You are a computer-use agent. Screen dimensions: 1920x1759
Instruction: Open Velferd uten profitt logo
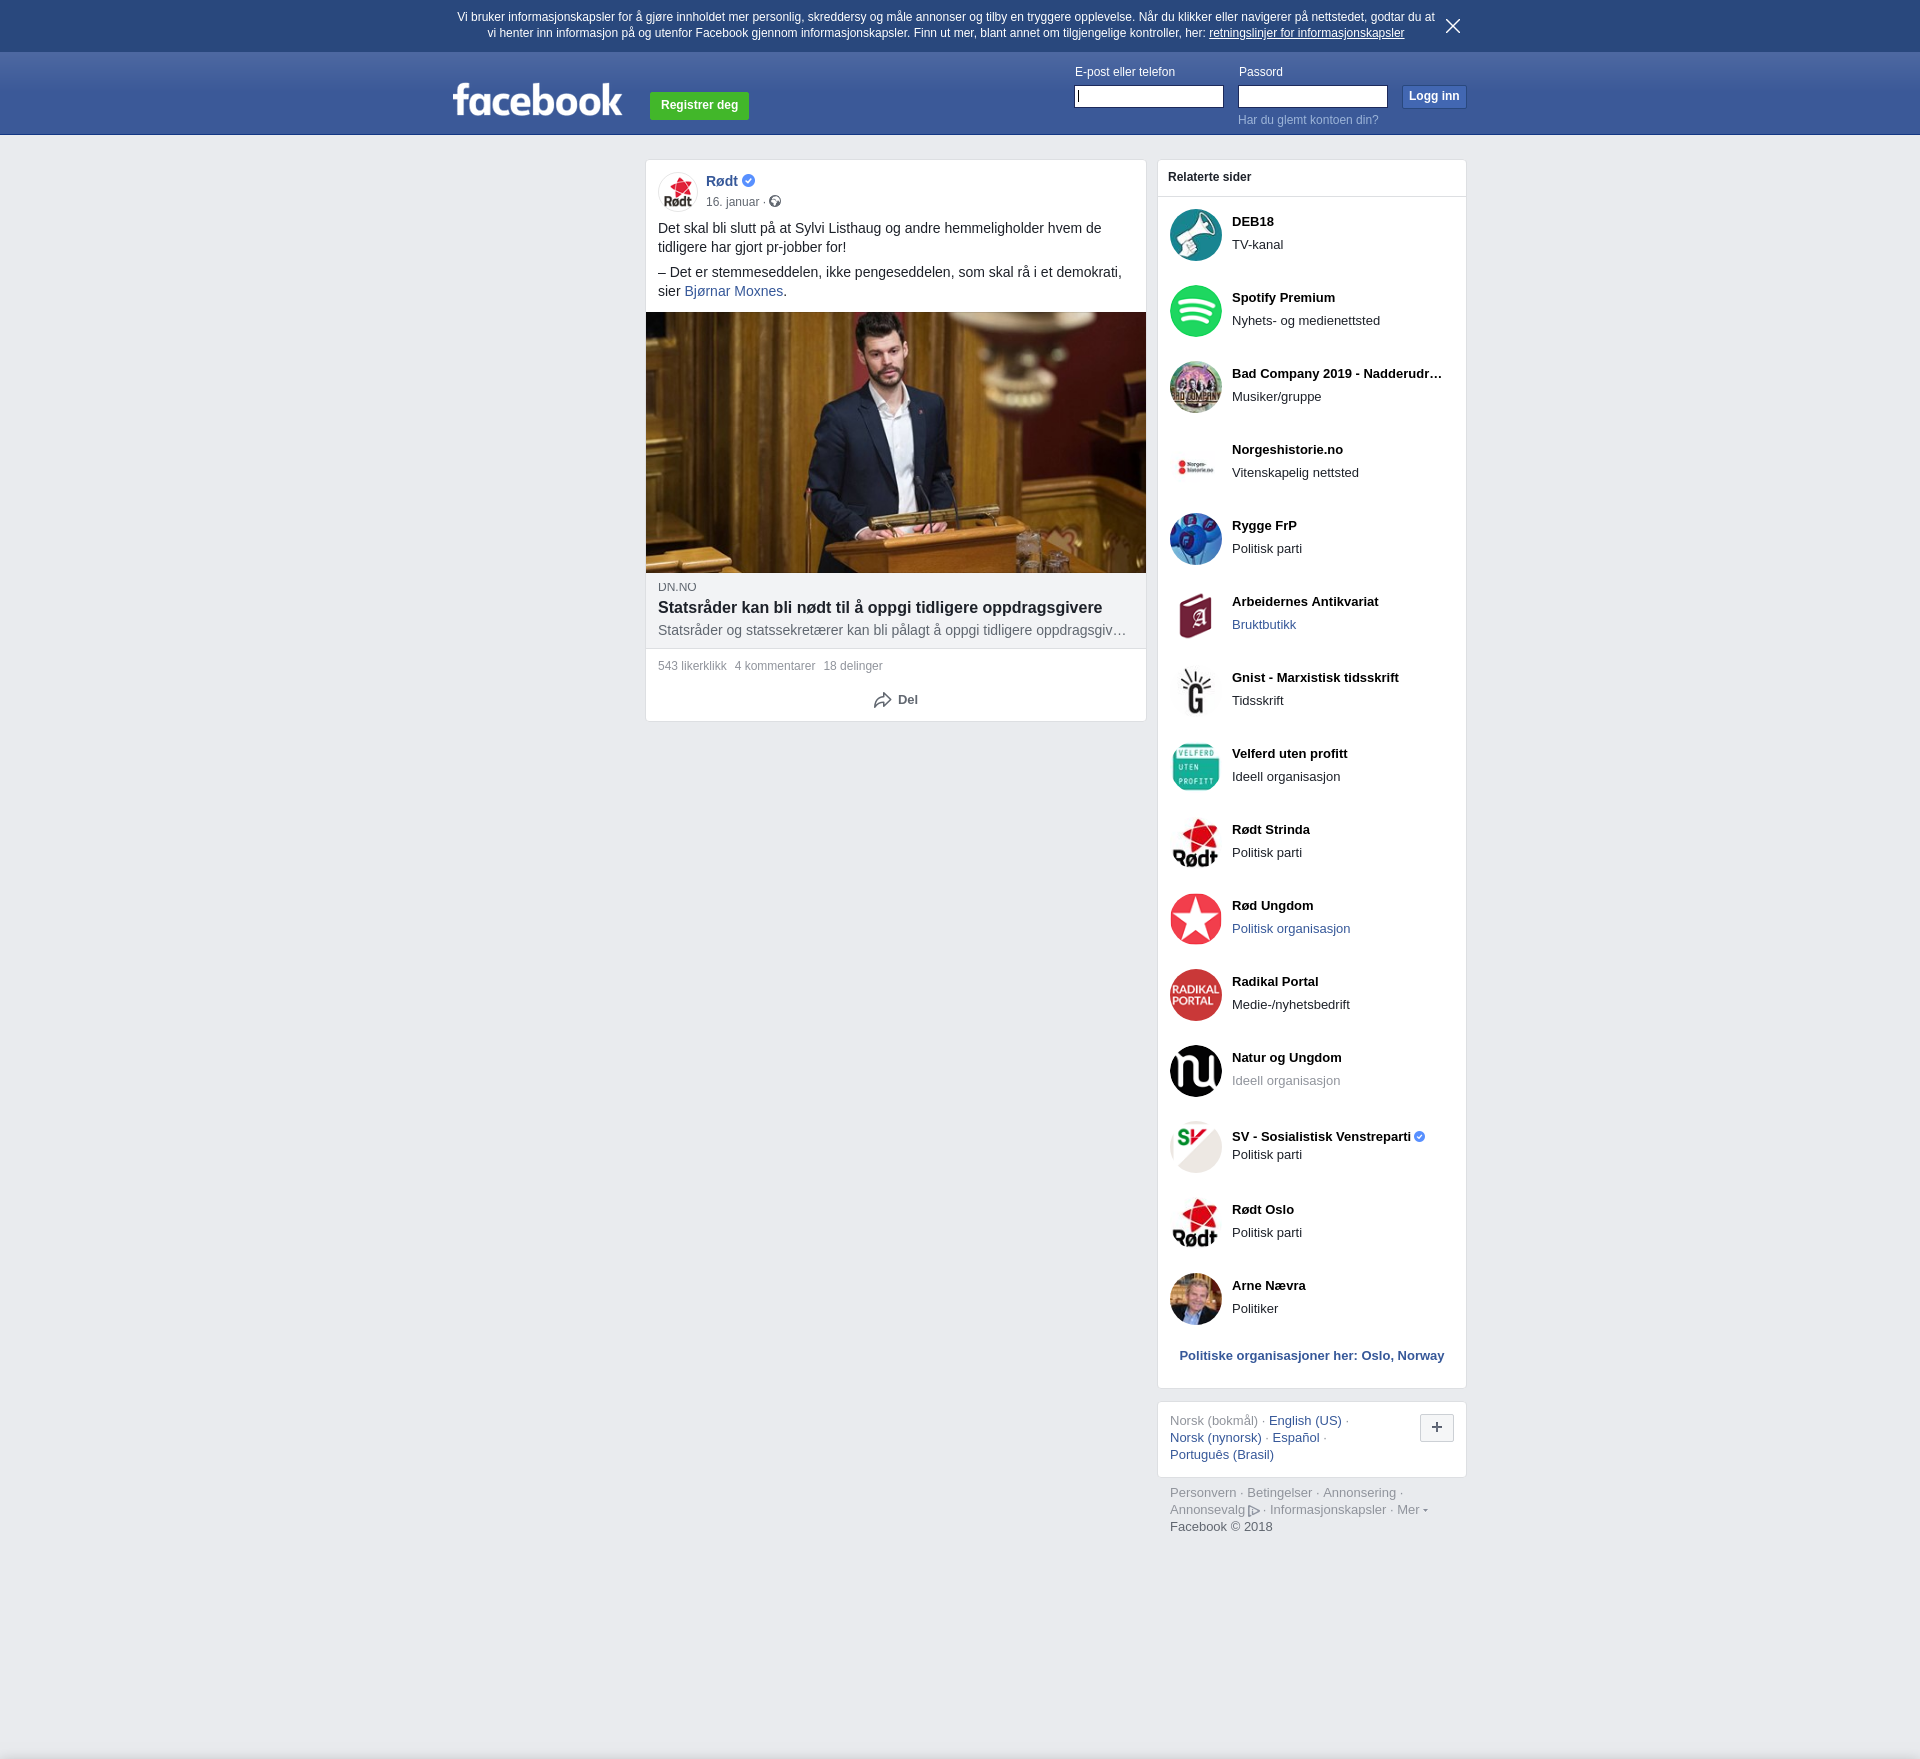coord(1196,767)
